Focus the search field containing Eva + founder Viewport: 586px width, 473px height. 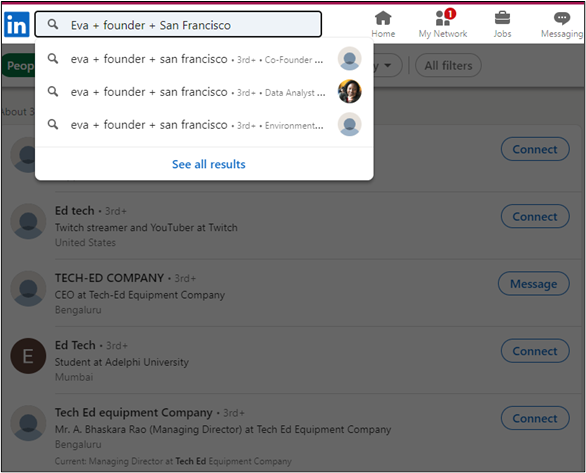(x=178, y=24)
